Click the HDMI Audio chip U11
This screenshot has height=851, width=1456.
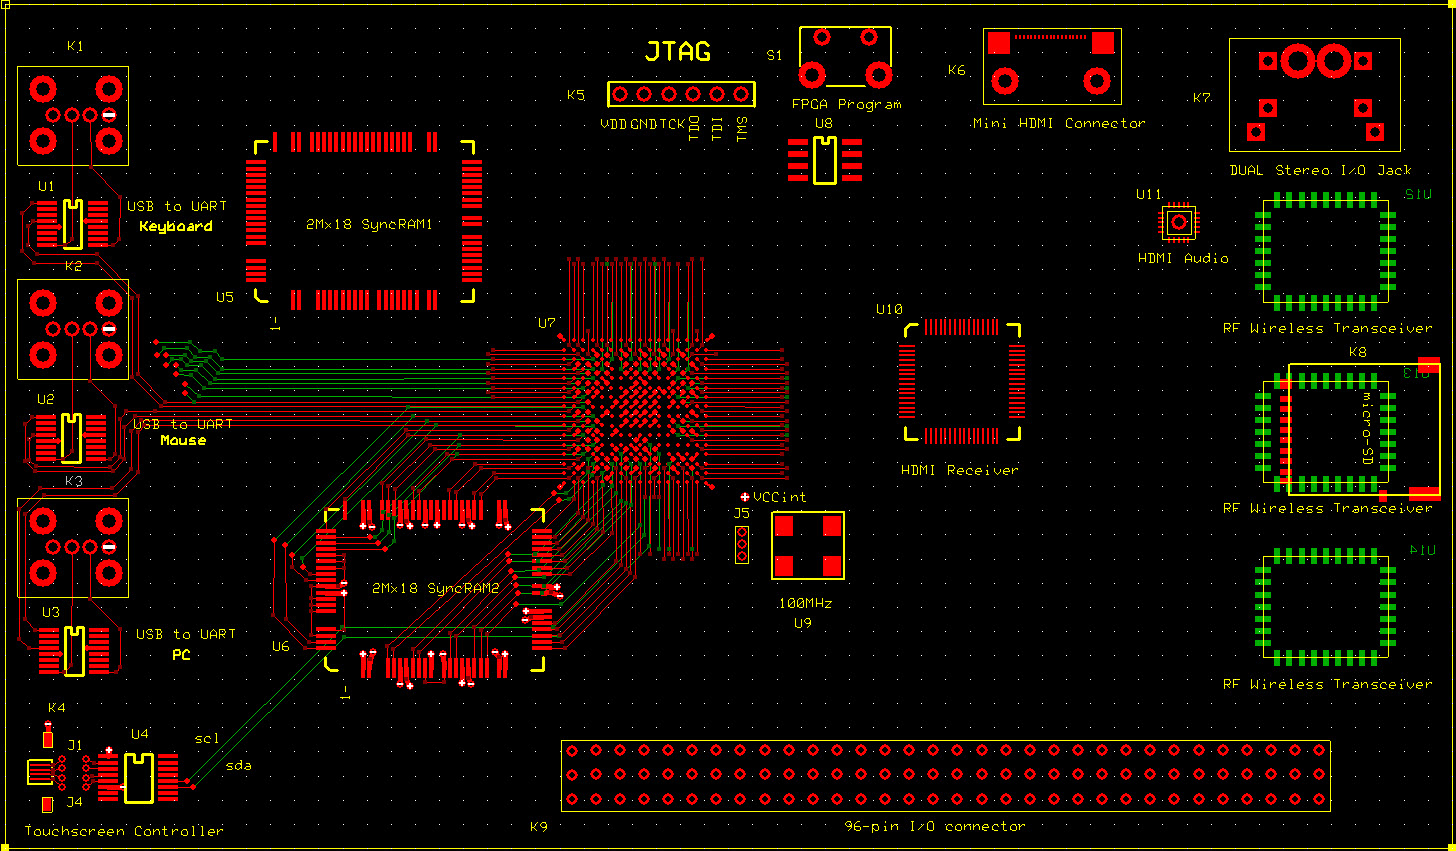coord(1179,222)
